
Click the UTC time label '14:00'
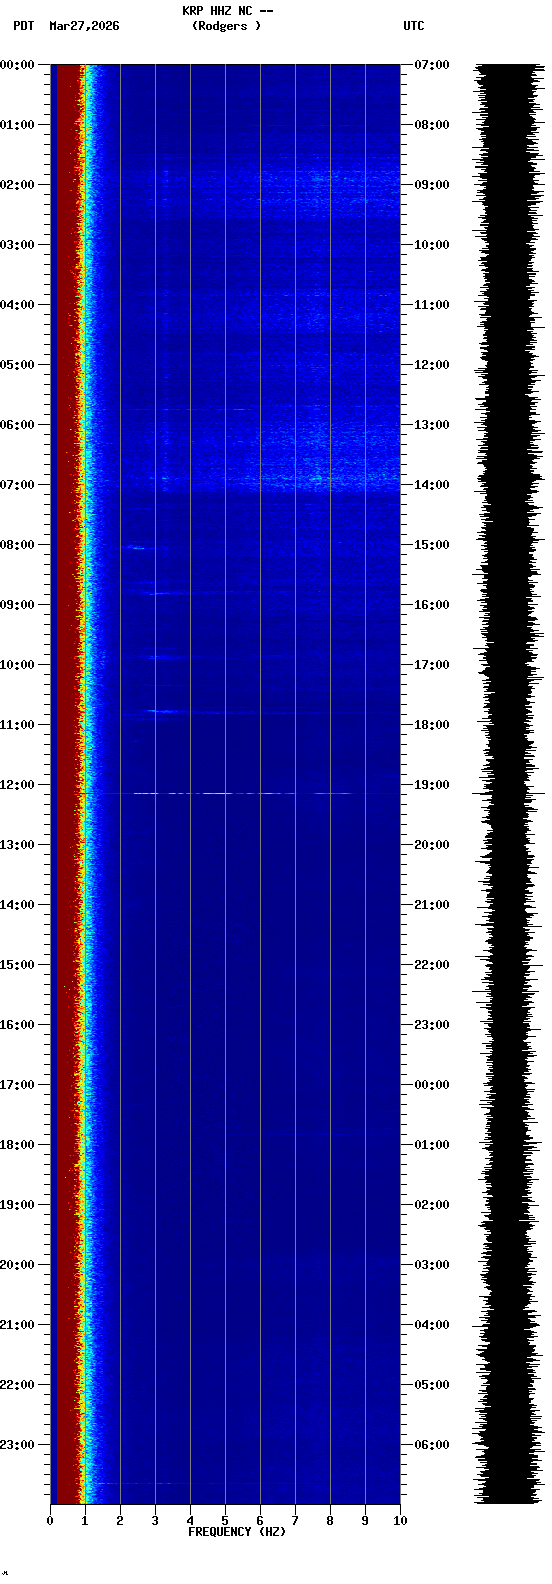tap(432, 485)
